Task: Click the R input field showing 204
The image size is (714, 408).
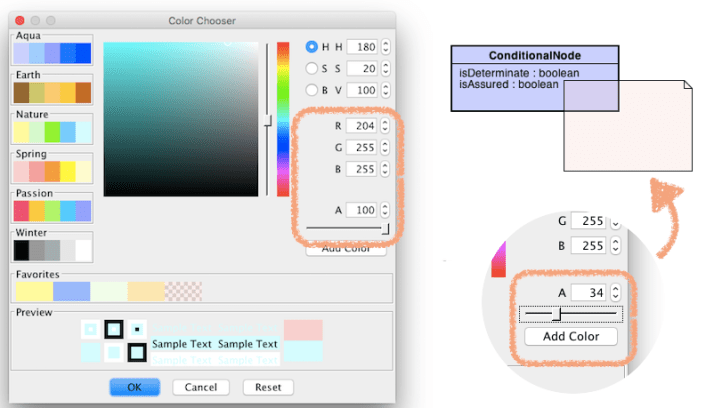Action: (362, 127)
